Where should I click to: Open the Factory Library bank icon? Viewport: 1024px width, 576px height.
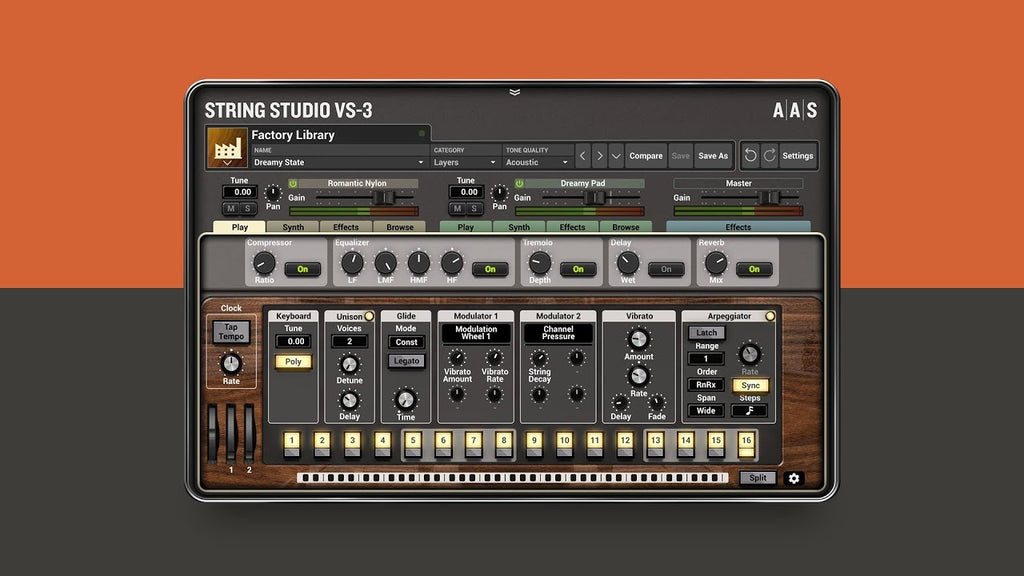click(227, 148)
